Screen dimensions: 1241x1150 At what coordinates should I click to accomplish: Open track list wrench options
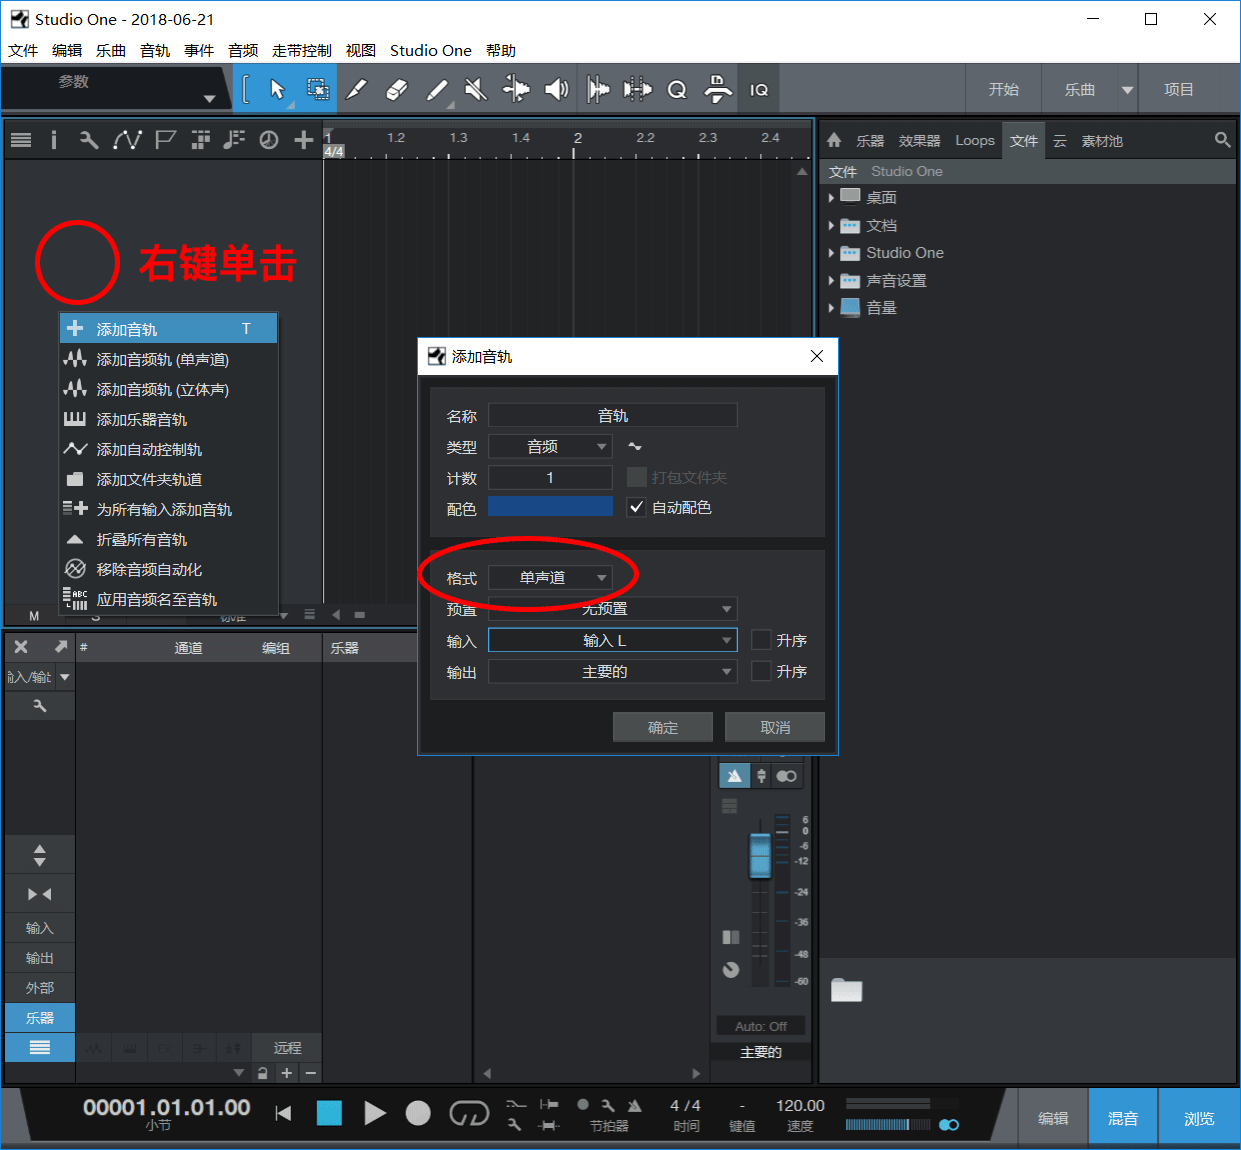click(x=89, y=140)
